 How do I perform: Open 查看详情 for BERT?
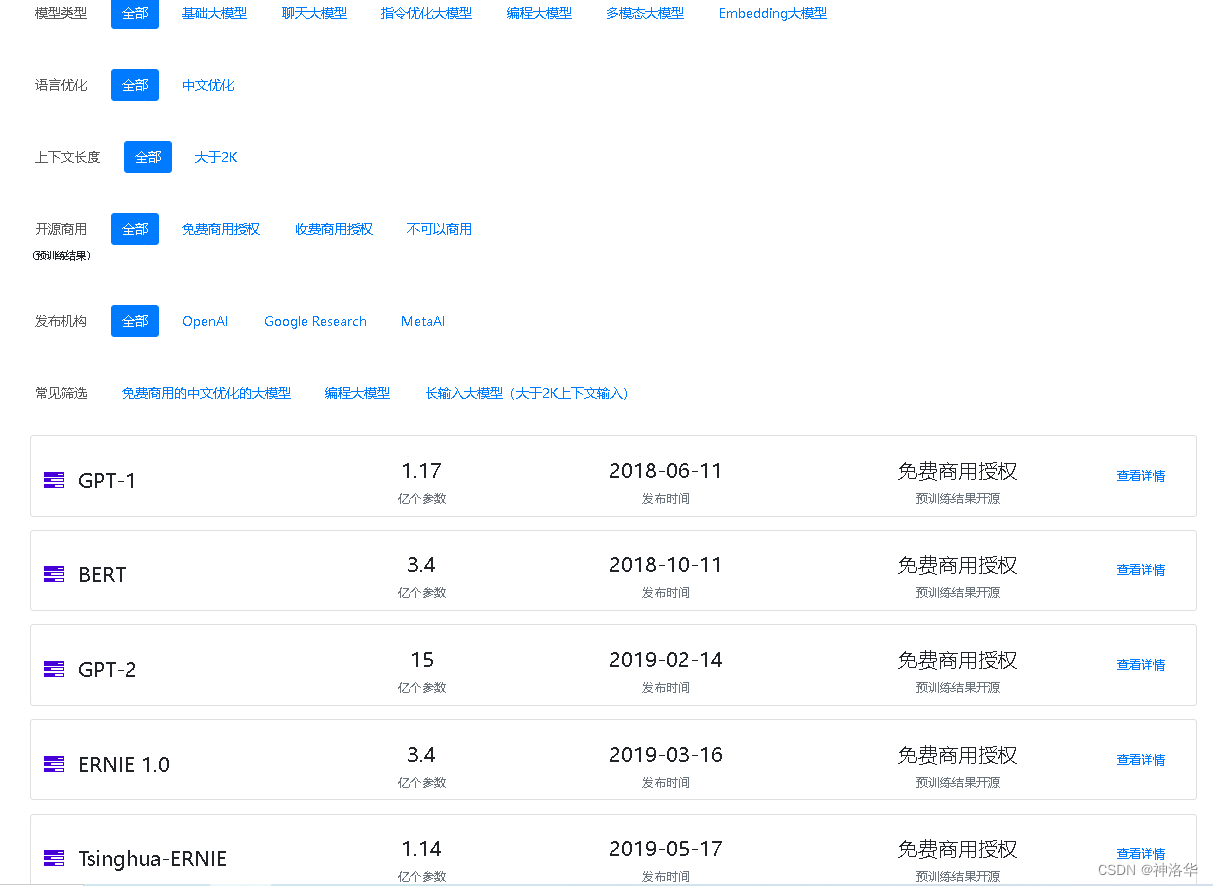[x=1141, y=570]
